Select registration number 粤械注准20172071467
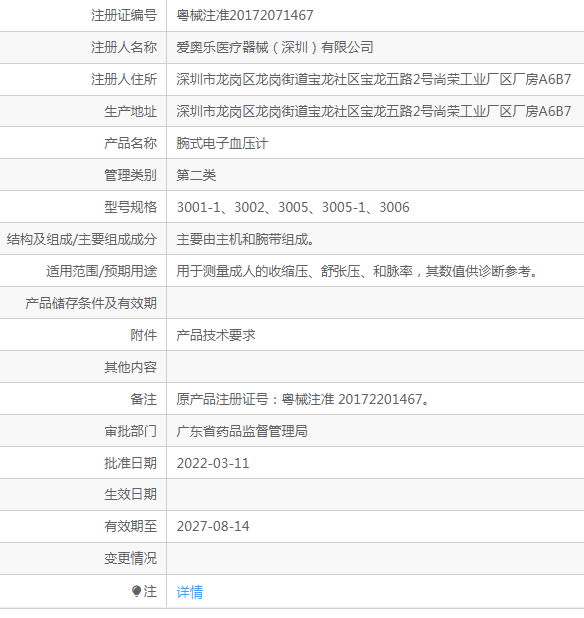 click(x=245, y=15)
